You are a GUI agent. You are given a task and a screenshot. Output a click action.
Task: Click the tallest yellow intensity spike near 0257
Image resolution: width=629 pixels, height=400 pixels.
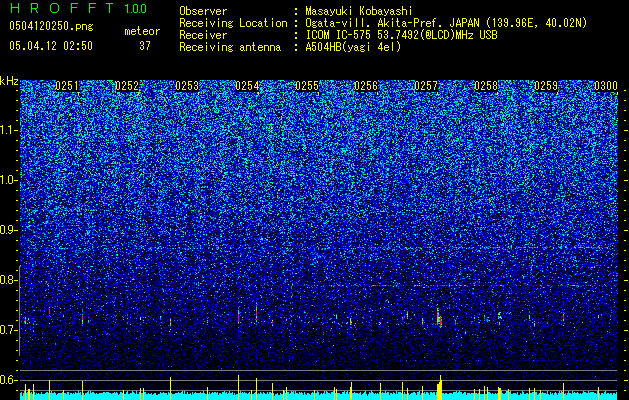(440, 388)
